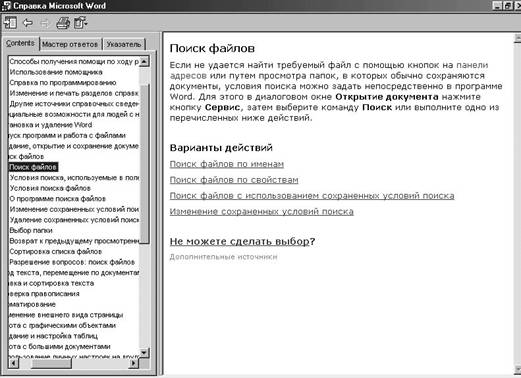Select tree item about работа с файлами
The width and height of the screenshot is (521, 378).
(x=67, y=136)
